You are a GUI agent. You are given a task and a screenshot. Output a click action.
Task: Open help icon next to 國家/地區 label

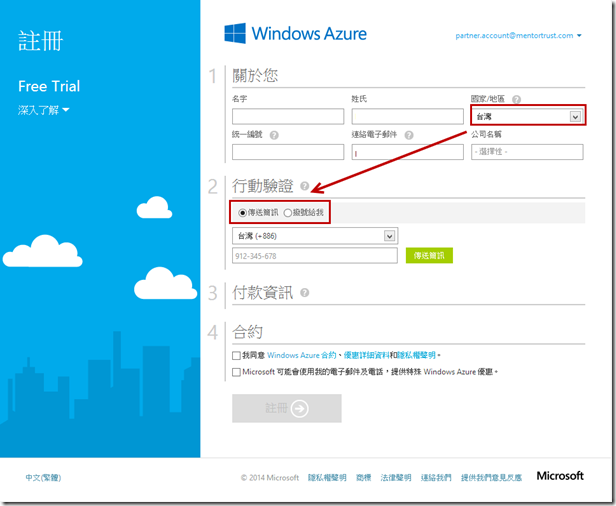[x=517, y=99]
